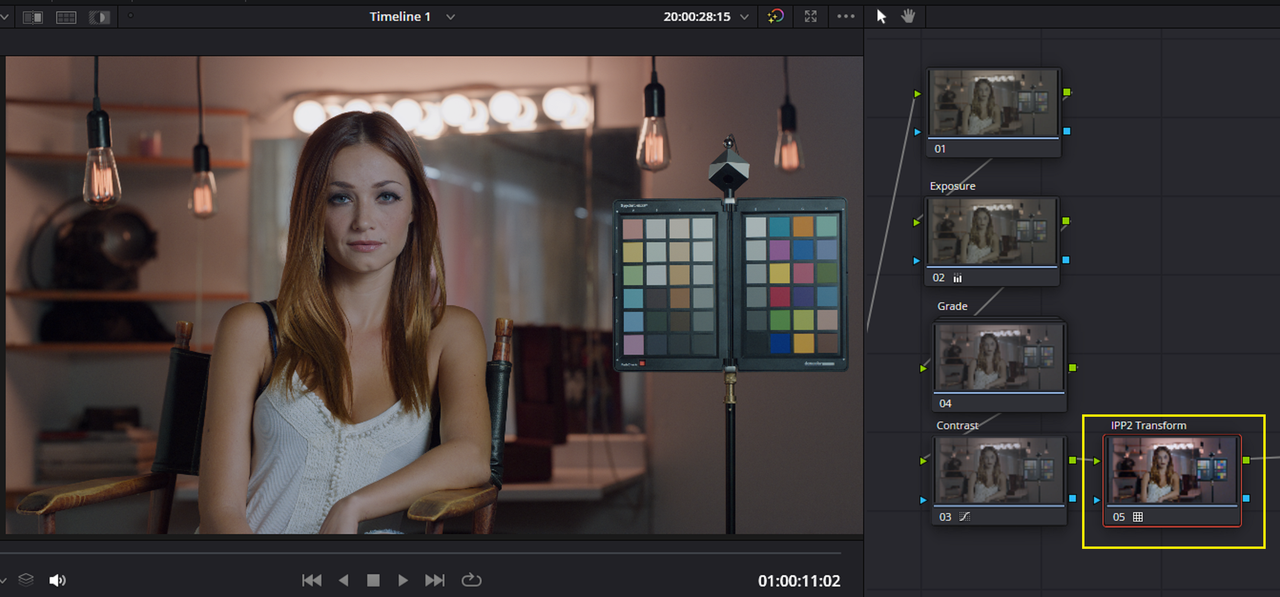Click the 01:00:11:02 record timecode
1280x597 pixels.
[x=799, y=580]
